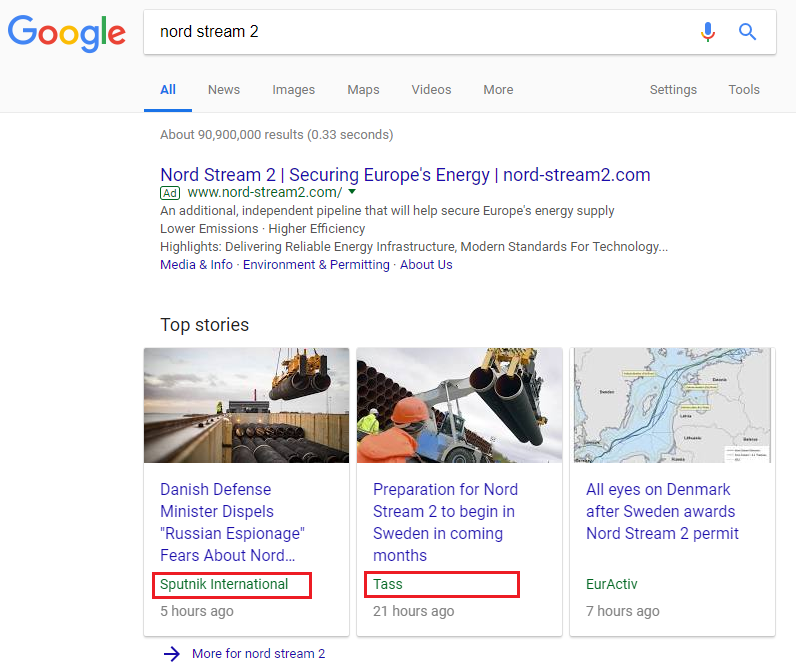Open All eyes on Denmark headline
This screenshot has height=670, width=796.
click(662, 512)
